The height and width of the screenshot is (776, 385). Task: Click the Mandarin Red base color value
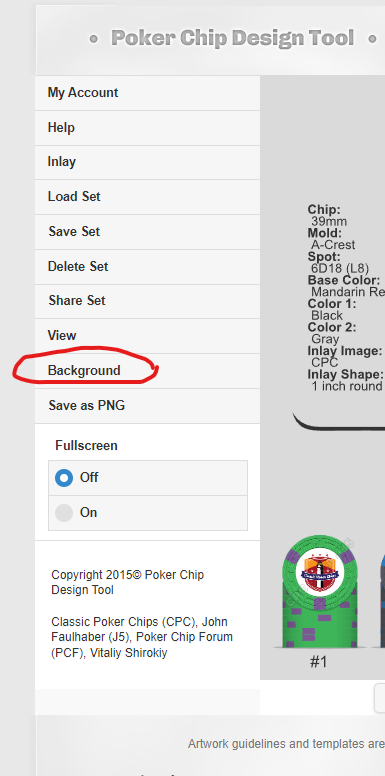348,291
